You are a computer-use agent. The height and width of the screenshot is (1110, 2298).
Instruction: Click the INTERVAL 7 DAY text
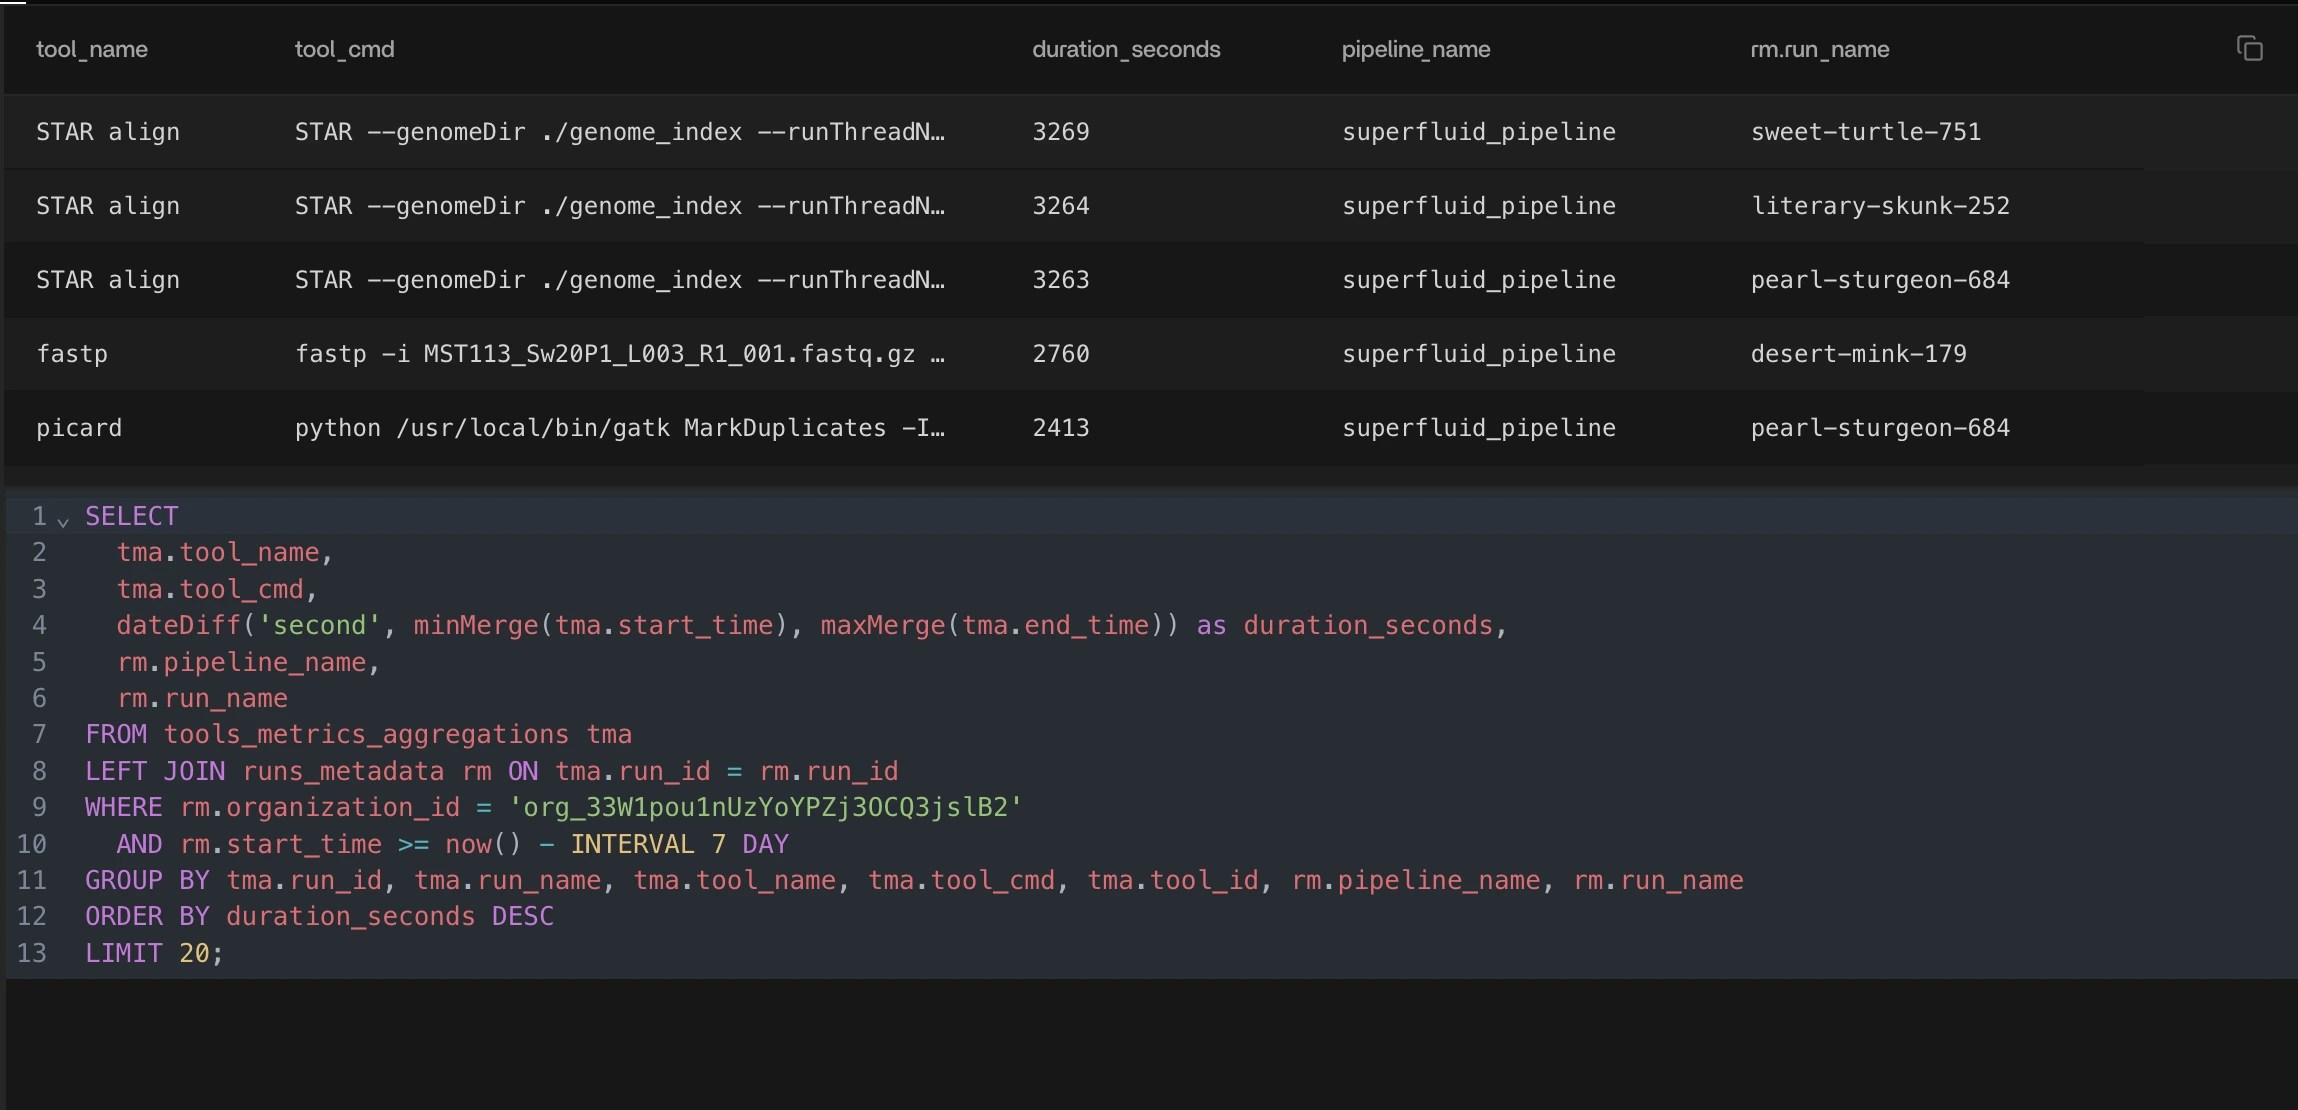[x=679, y=844]
